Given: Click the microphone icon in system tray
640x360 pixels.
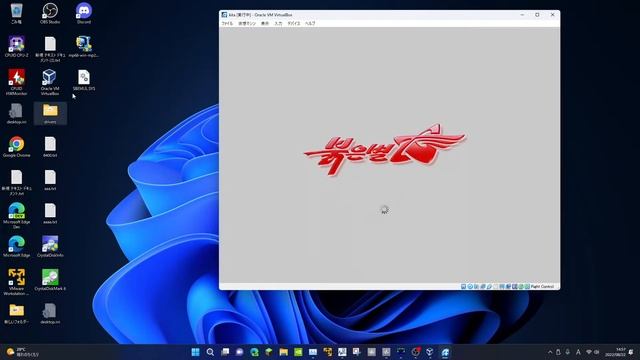Looking at the screenshot, I should click(567, 352).
